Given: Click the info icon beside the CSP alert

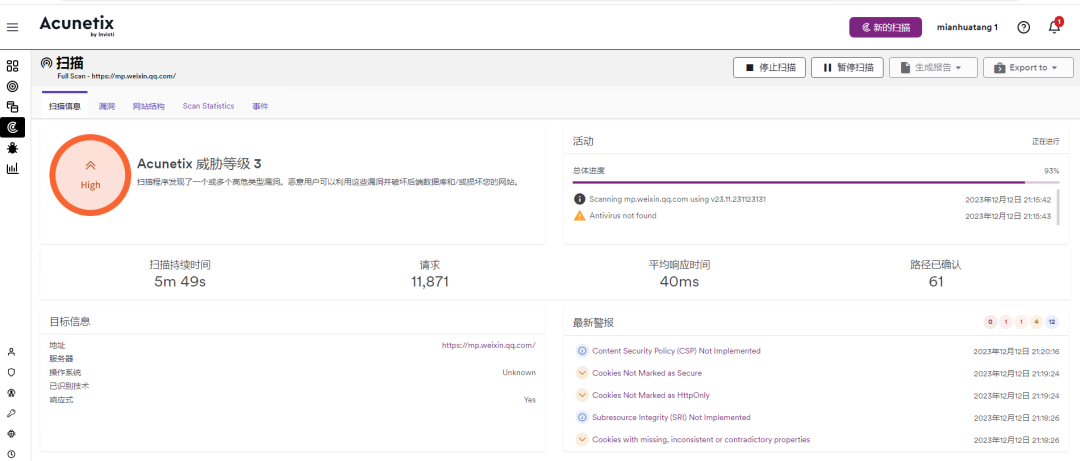Looking at the screenshot, I should coord(581,351).
